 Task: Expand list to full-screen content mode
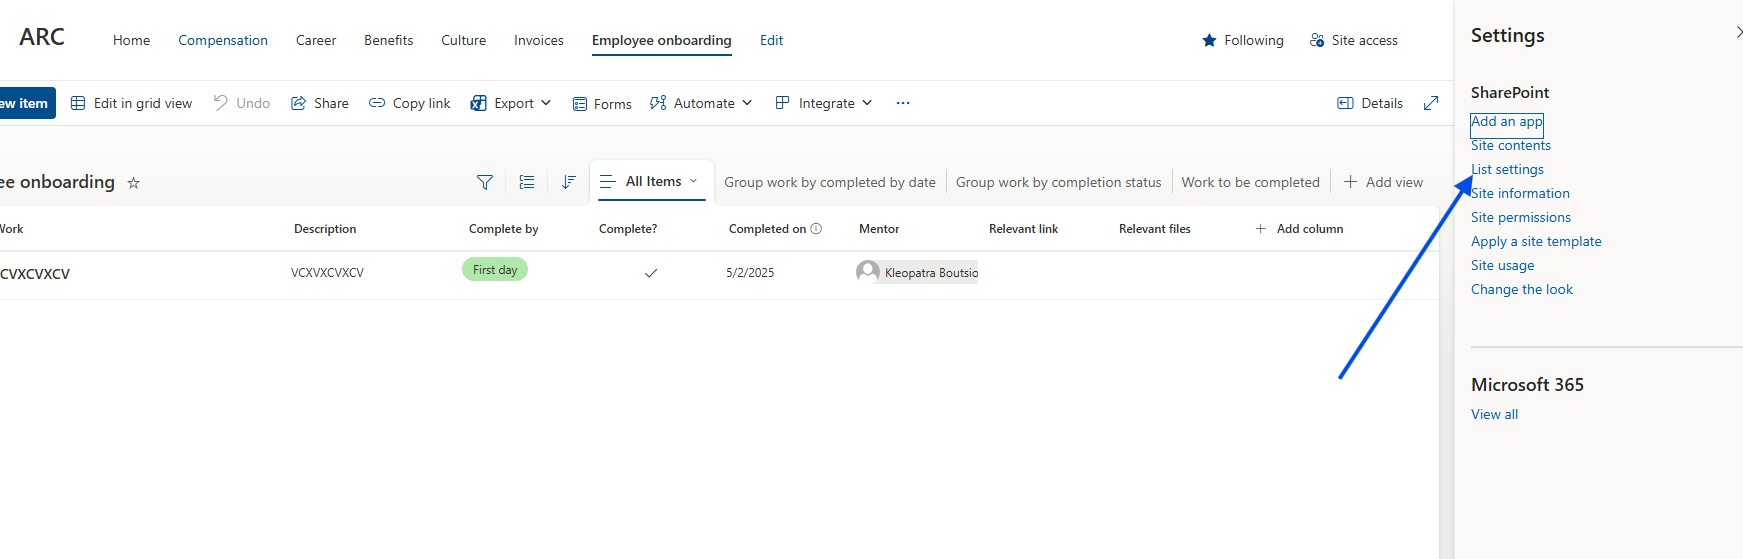[x=1431, y=103]
